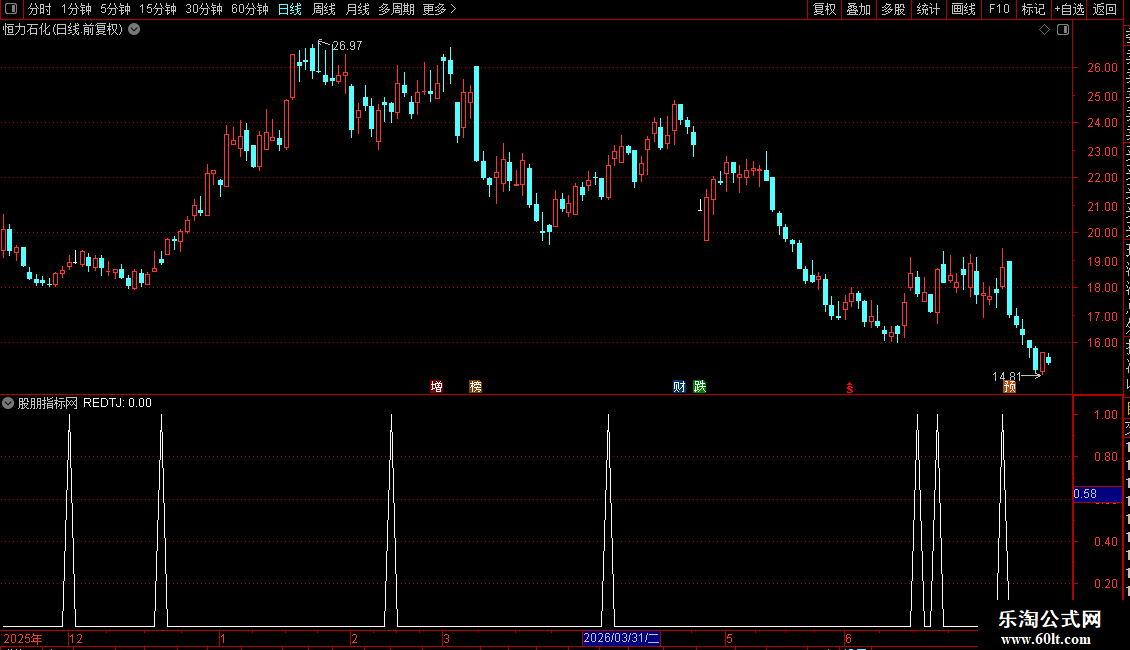Click the 榜 event marker

(476, 387)
